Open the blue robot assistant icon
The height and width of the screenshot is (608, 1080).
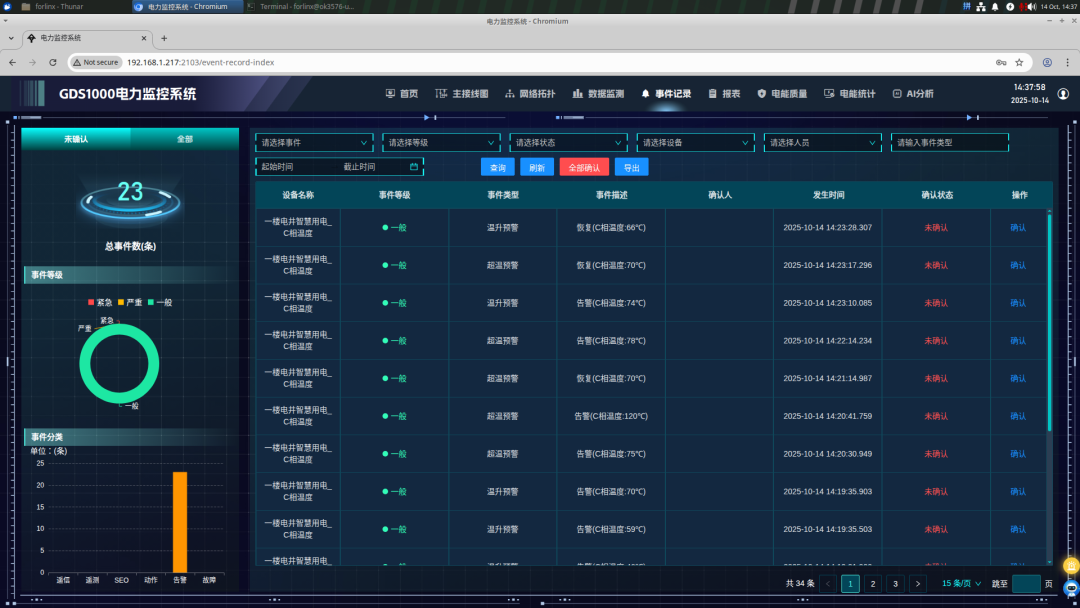(x=1070, y=588)
